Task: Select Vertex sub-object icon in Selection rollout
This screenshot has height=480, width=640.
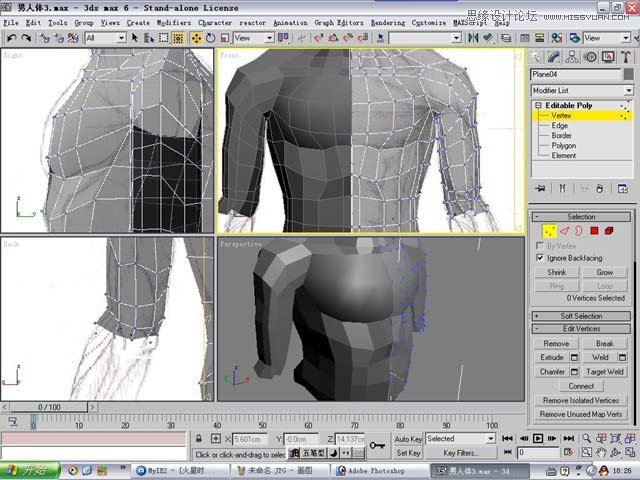Action: pyautogui.click(x=549, y=231)
